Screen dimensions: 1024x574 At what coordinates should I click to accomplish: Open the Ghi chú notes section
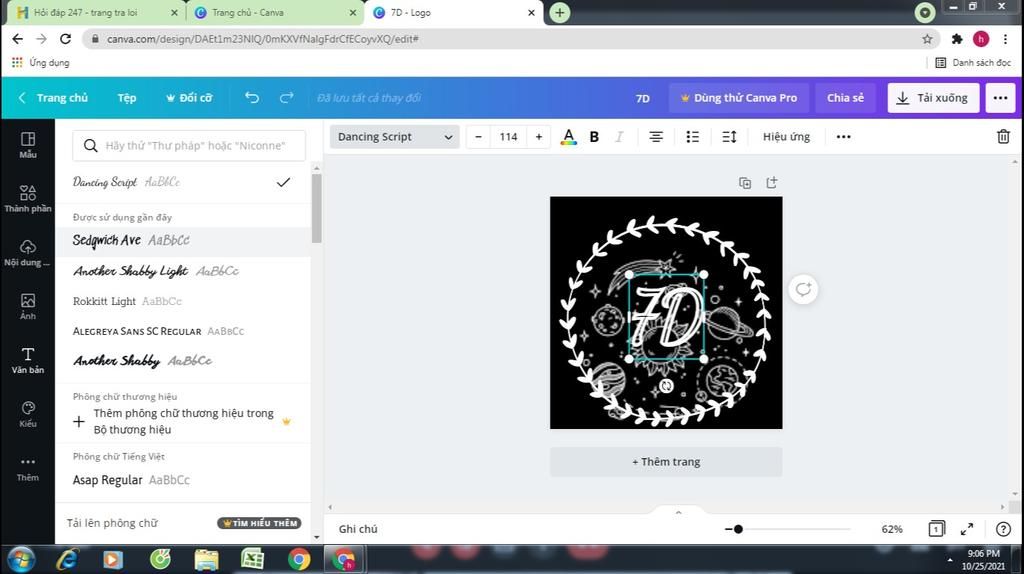(x=358, y=529)
